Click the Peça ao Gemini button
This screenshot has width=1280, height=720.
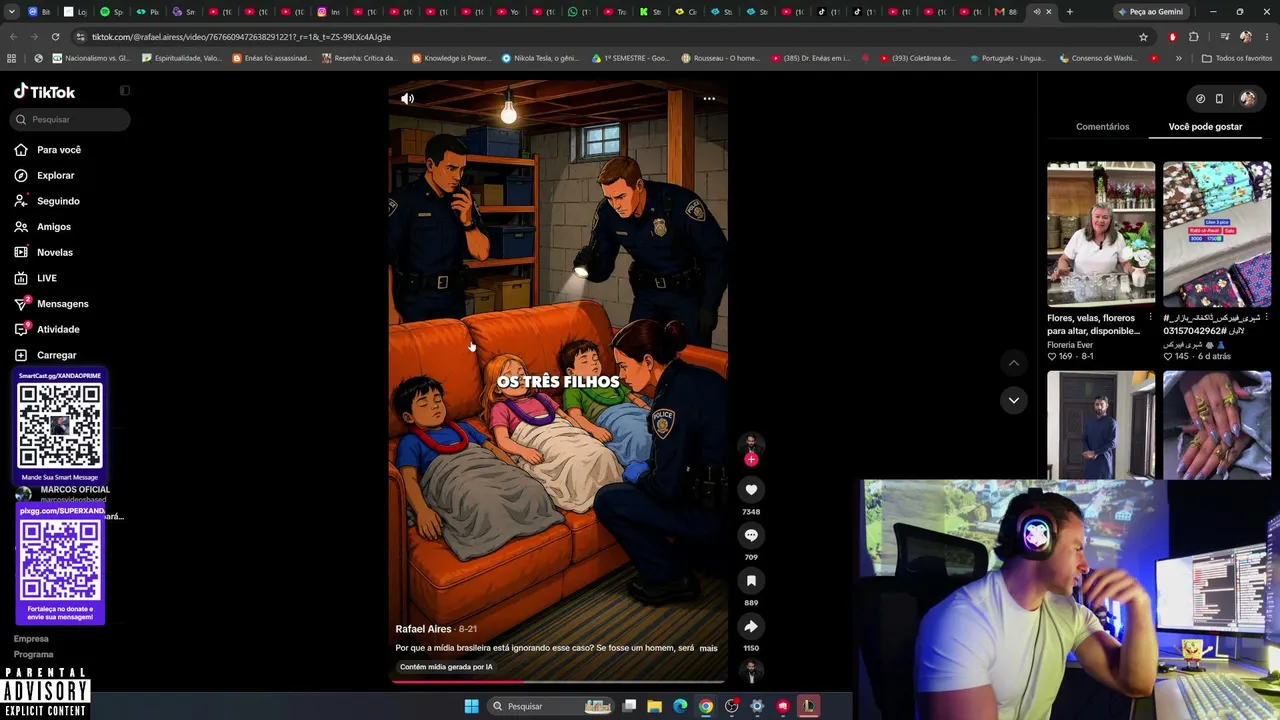1150,12
